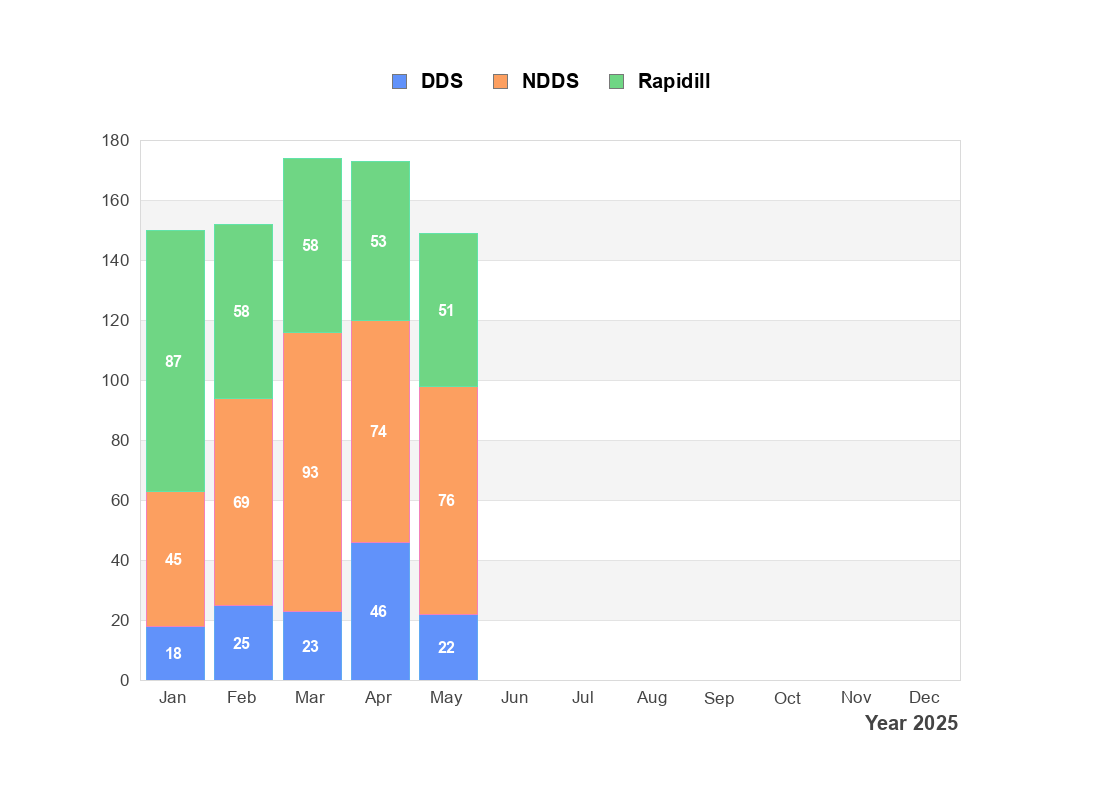The image size is (1100, 800).
Task: Click the blue DDS legend swatch
Action: [x=399, y=81]
